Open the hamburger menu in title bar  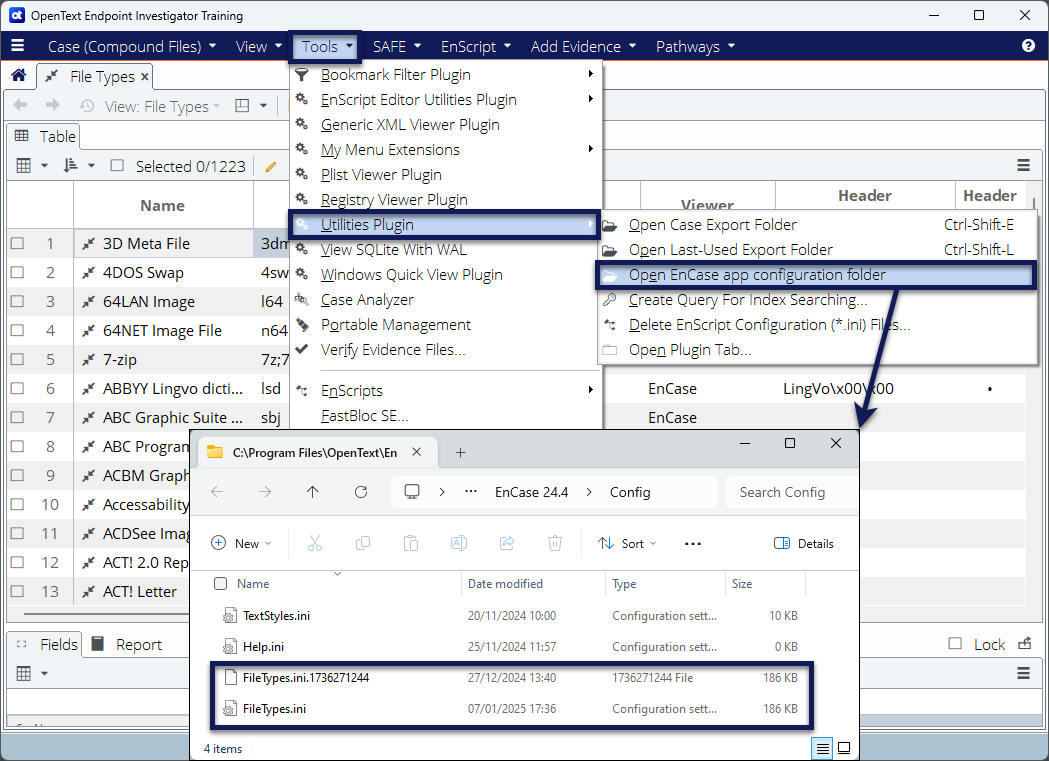pyautogui.click(x=18, y=45)
